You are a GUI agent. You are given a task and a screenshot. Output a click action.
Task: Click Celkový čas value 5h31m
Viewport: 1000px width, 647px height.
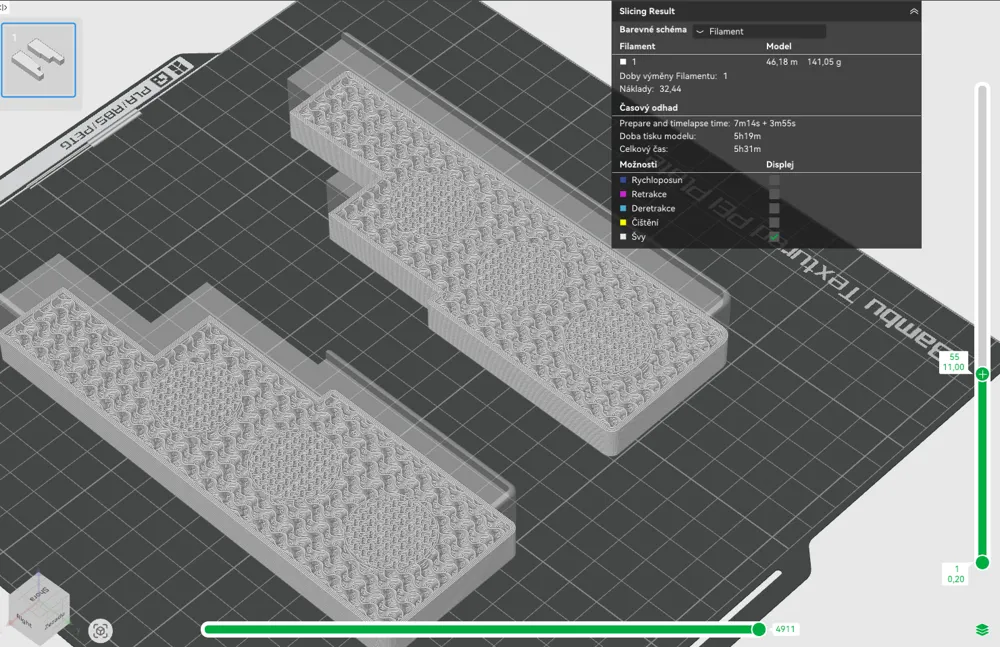click(747, 149)
